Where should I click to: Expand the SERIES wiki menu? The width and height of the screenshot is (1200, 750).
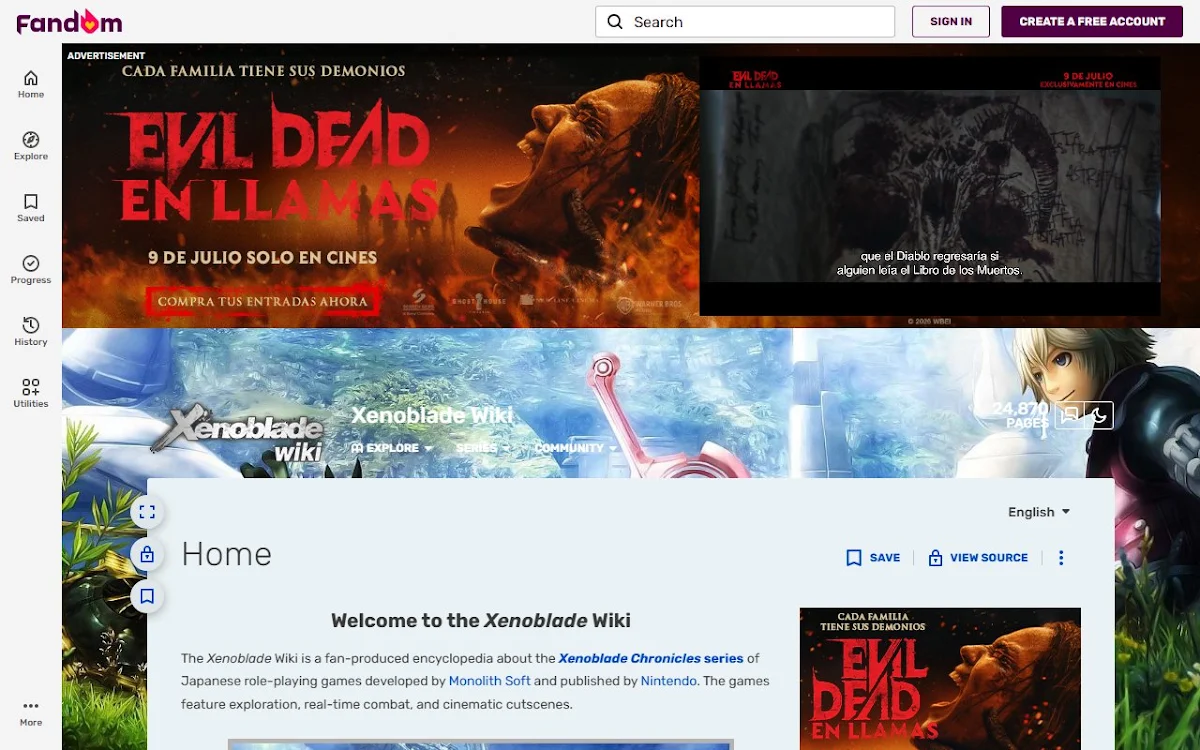pos(483,448)
